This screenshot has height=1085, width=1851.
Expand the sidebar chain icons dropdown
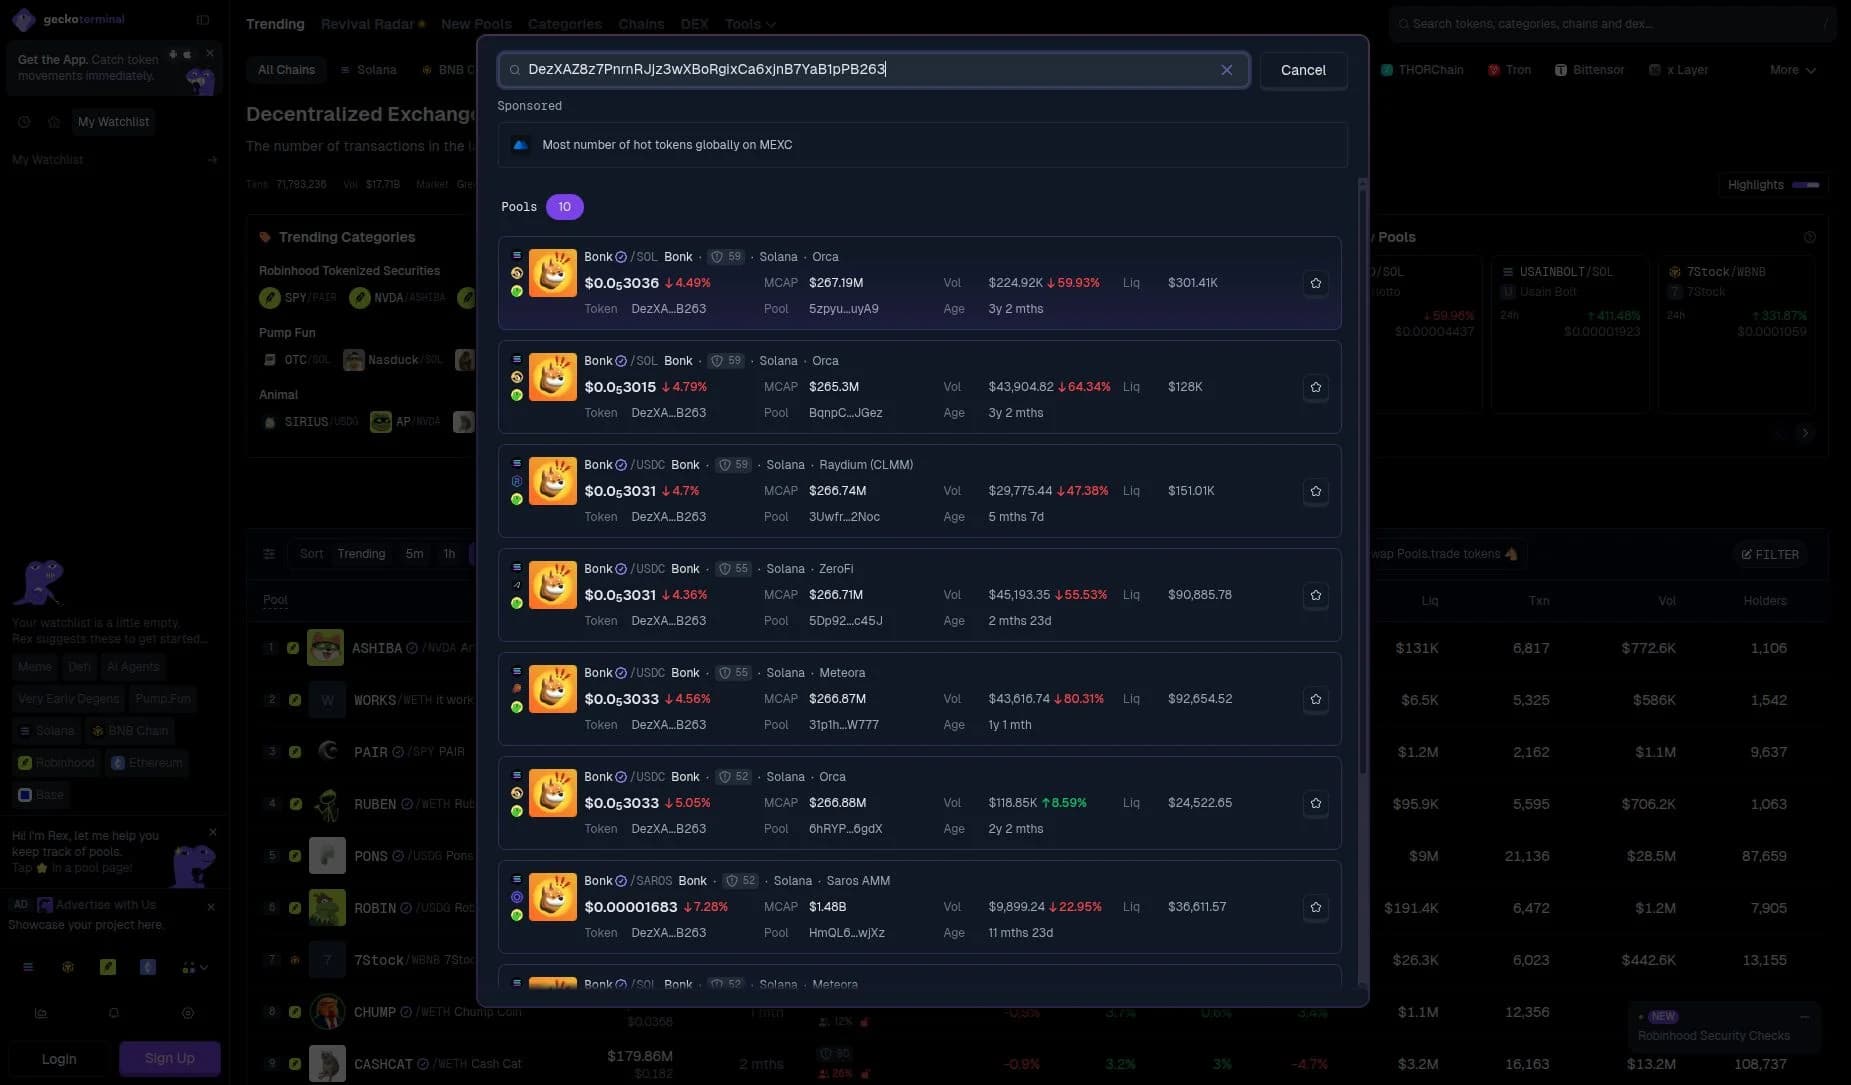195,967
